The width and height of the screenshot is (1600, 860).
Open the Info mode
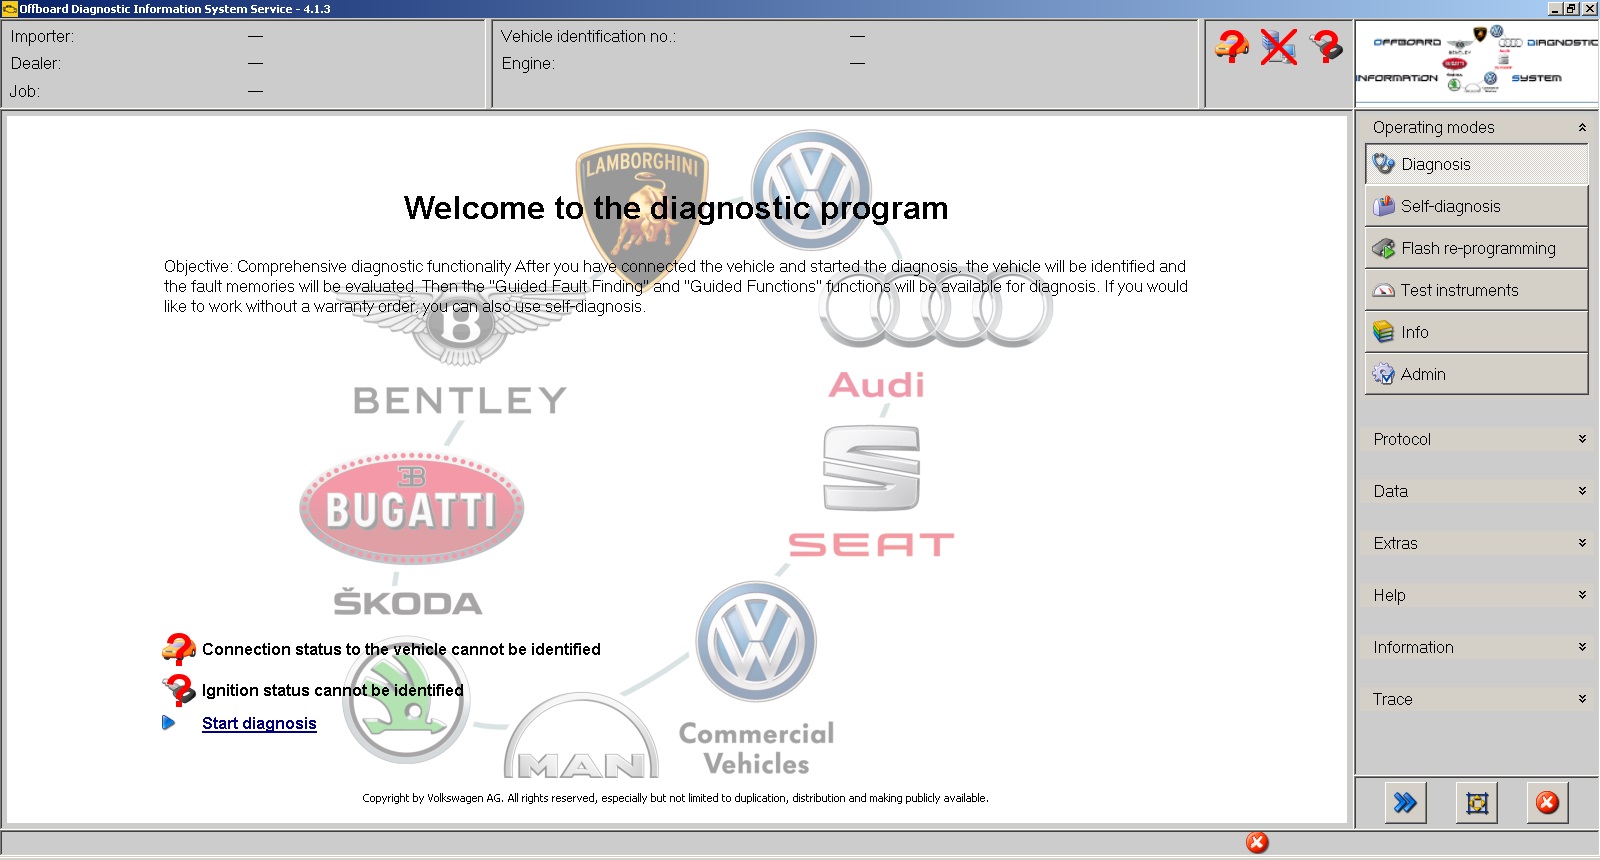click(1476, 332)
